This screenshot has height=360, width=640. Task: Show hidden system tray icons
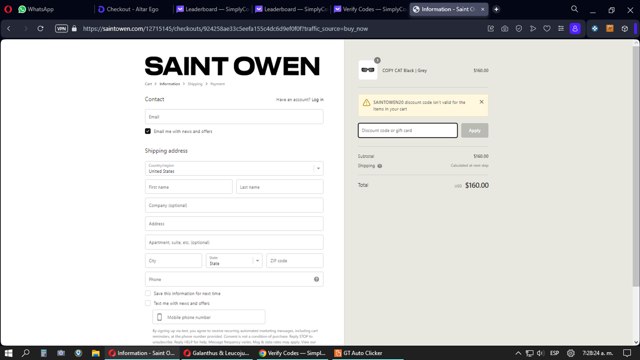point(518,353)
